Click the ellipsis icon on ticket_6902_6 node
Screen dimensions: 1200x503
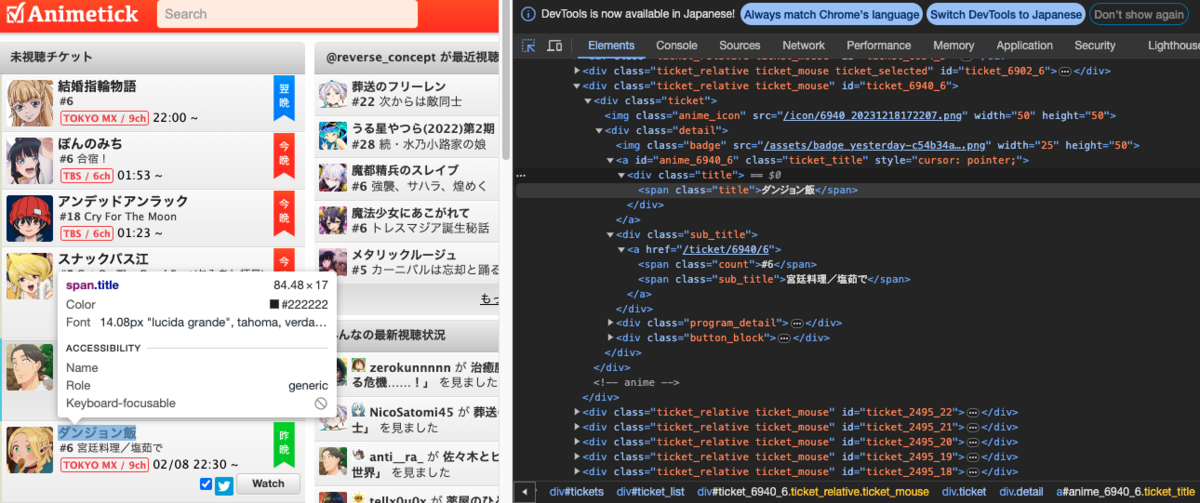tap(1065, 71)
